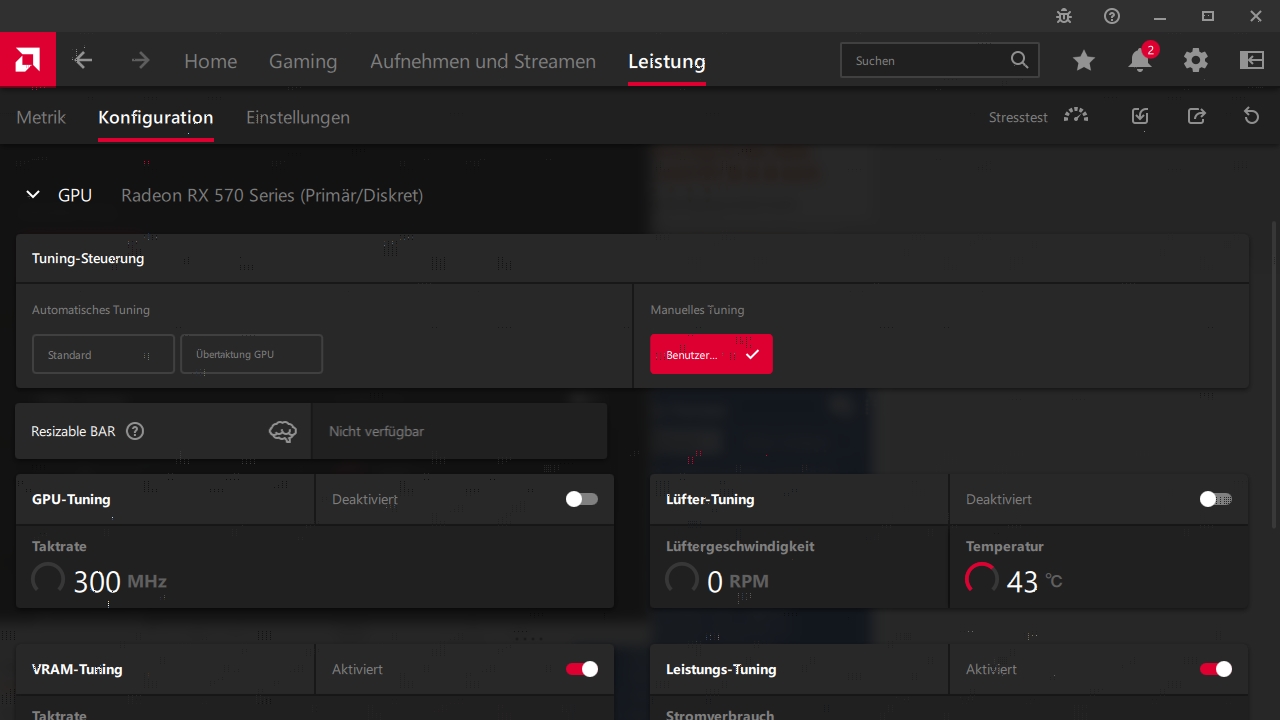
Task: Select Standard automatic tuning
Action: 104,354
